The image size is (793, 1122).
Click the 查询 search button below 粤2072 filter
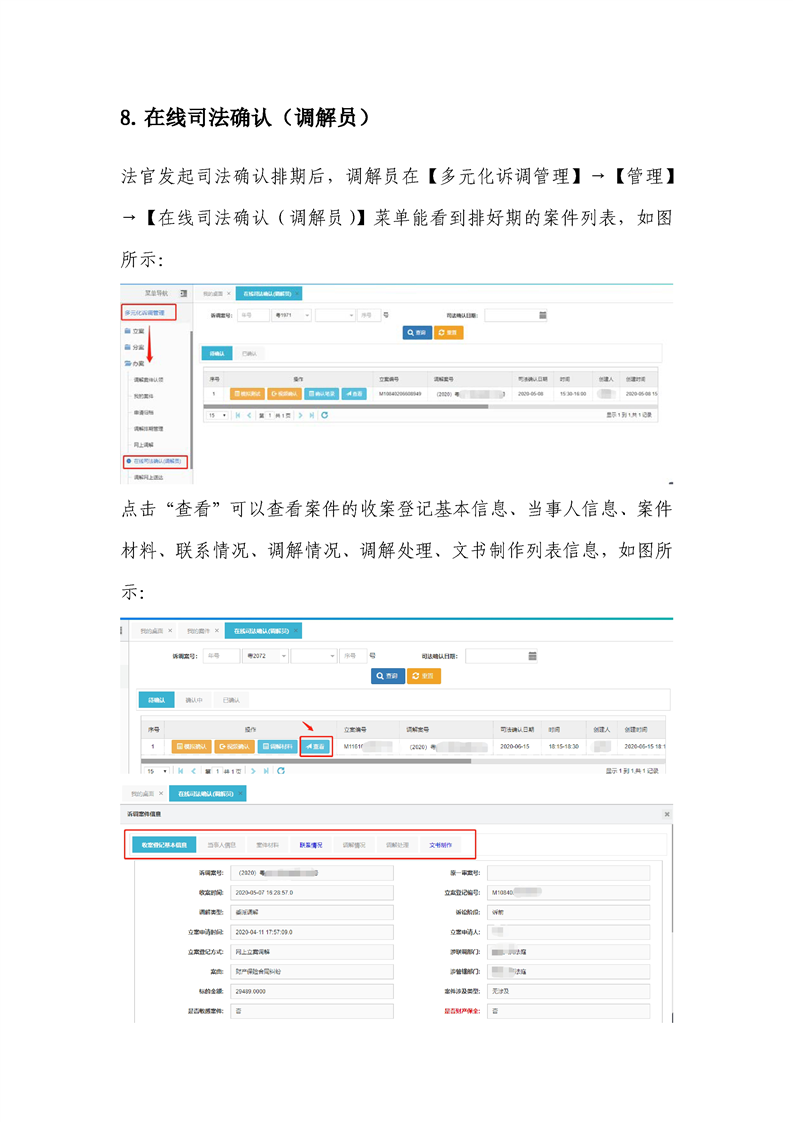point(388,675)
